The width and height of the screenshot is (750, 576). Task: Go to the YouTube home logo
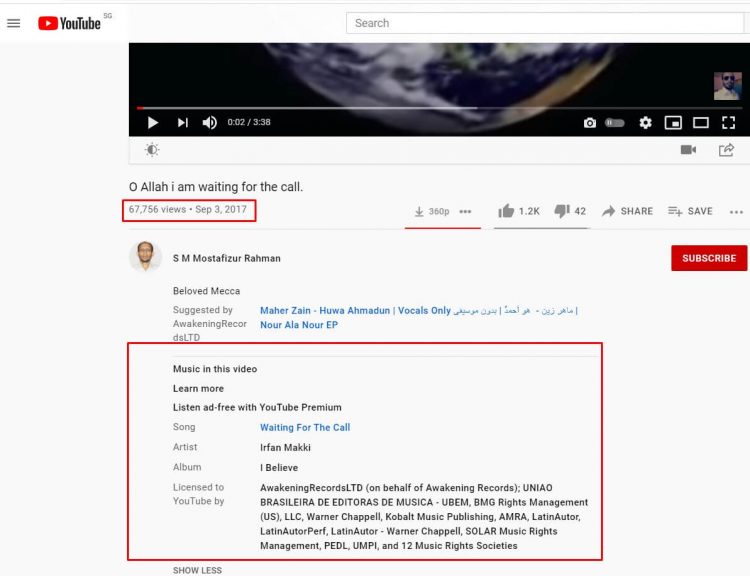click(x=69, y=23)
